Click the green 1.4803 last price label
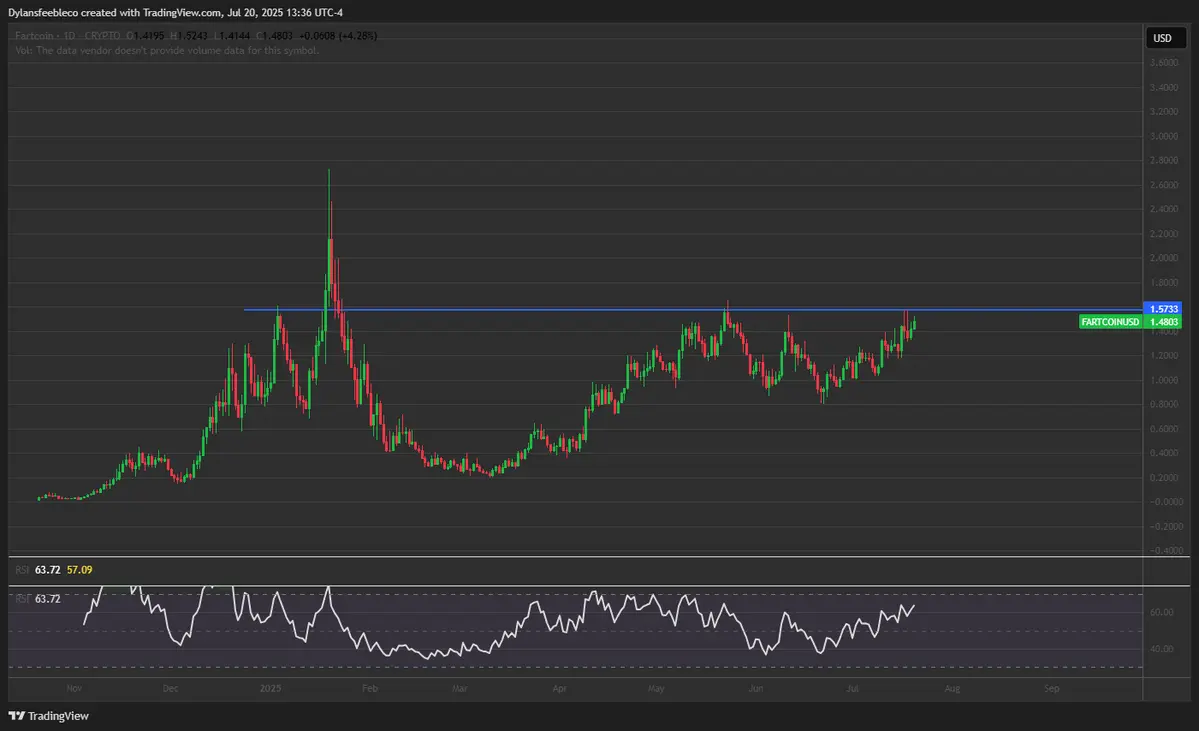Screen dimensions: 1199x731 [1163, 322]
